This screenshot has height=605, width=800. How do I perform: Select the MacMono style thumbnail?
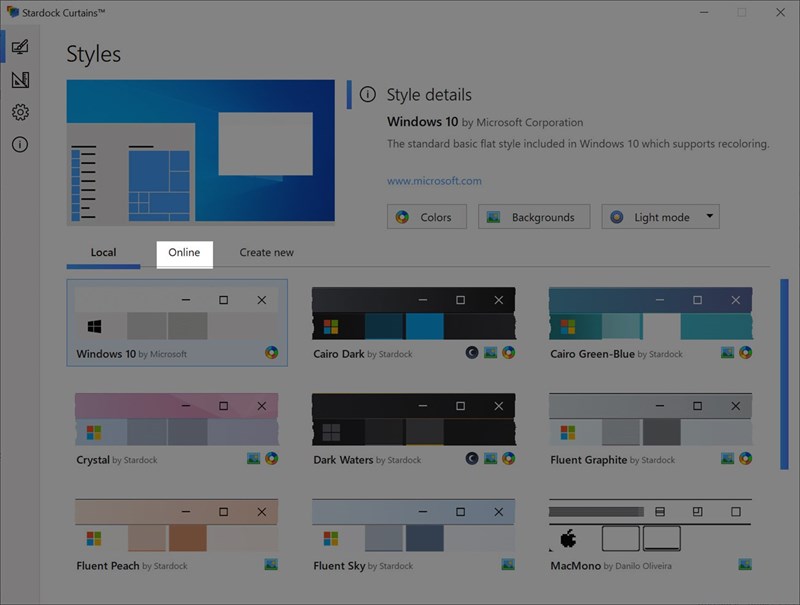coord(651,525)
